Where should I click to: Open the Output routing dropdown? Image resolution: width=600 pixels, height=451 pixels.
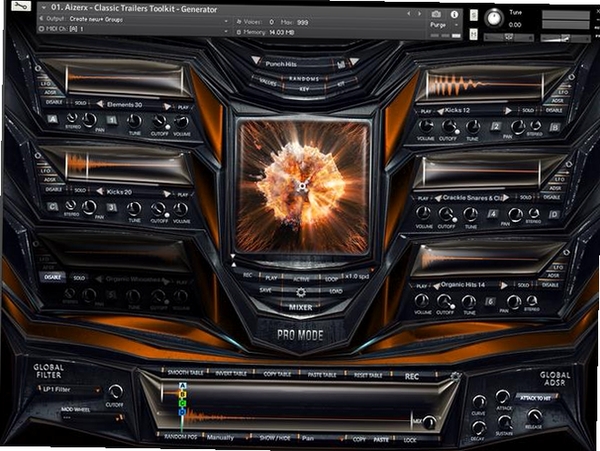135,20
